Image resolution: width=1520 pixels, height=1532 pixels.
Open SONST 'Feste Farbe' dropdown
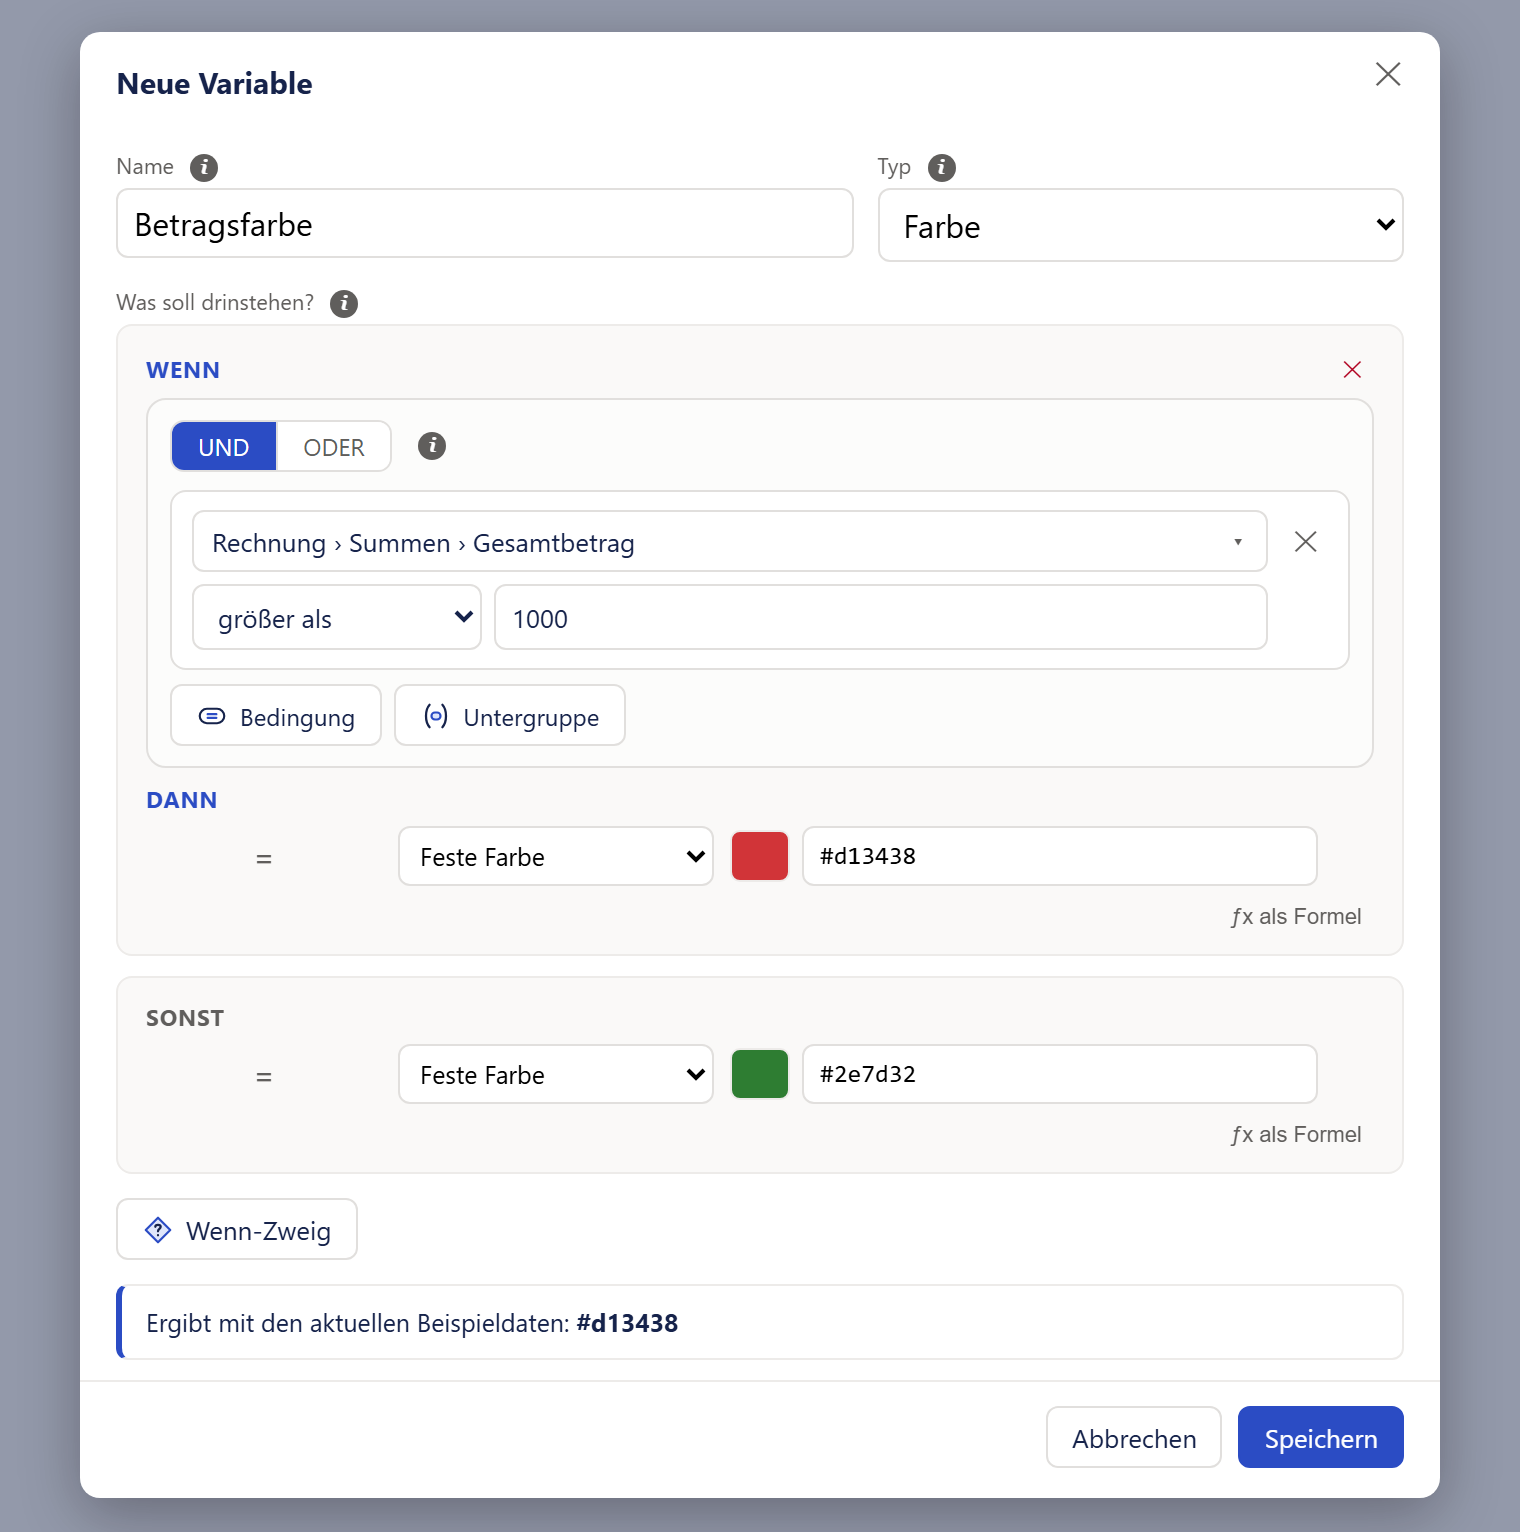point(556,1074)
